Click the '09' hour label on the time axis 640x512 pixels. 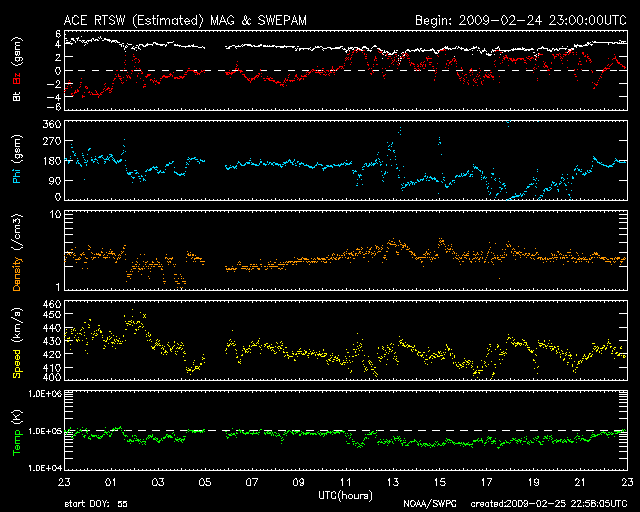coord(299,483)
